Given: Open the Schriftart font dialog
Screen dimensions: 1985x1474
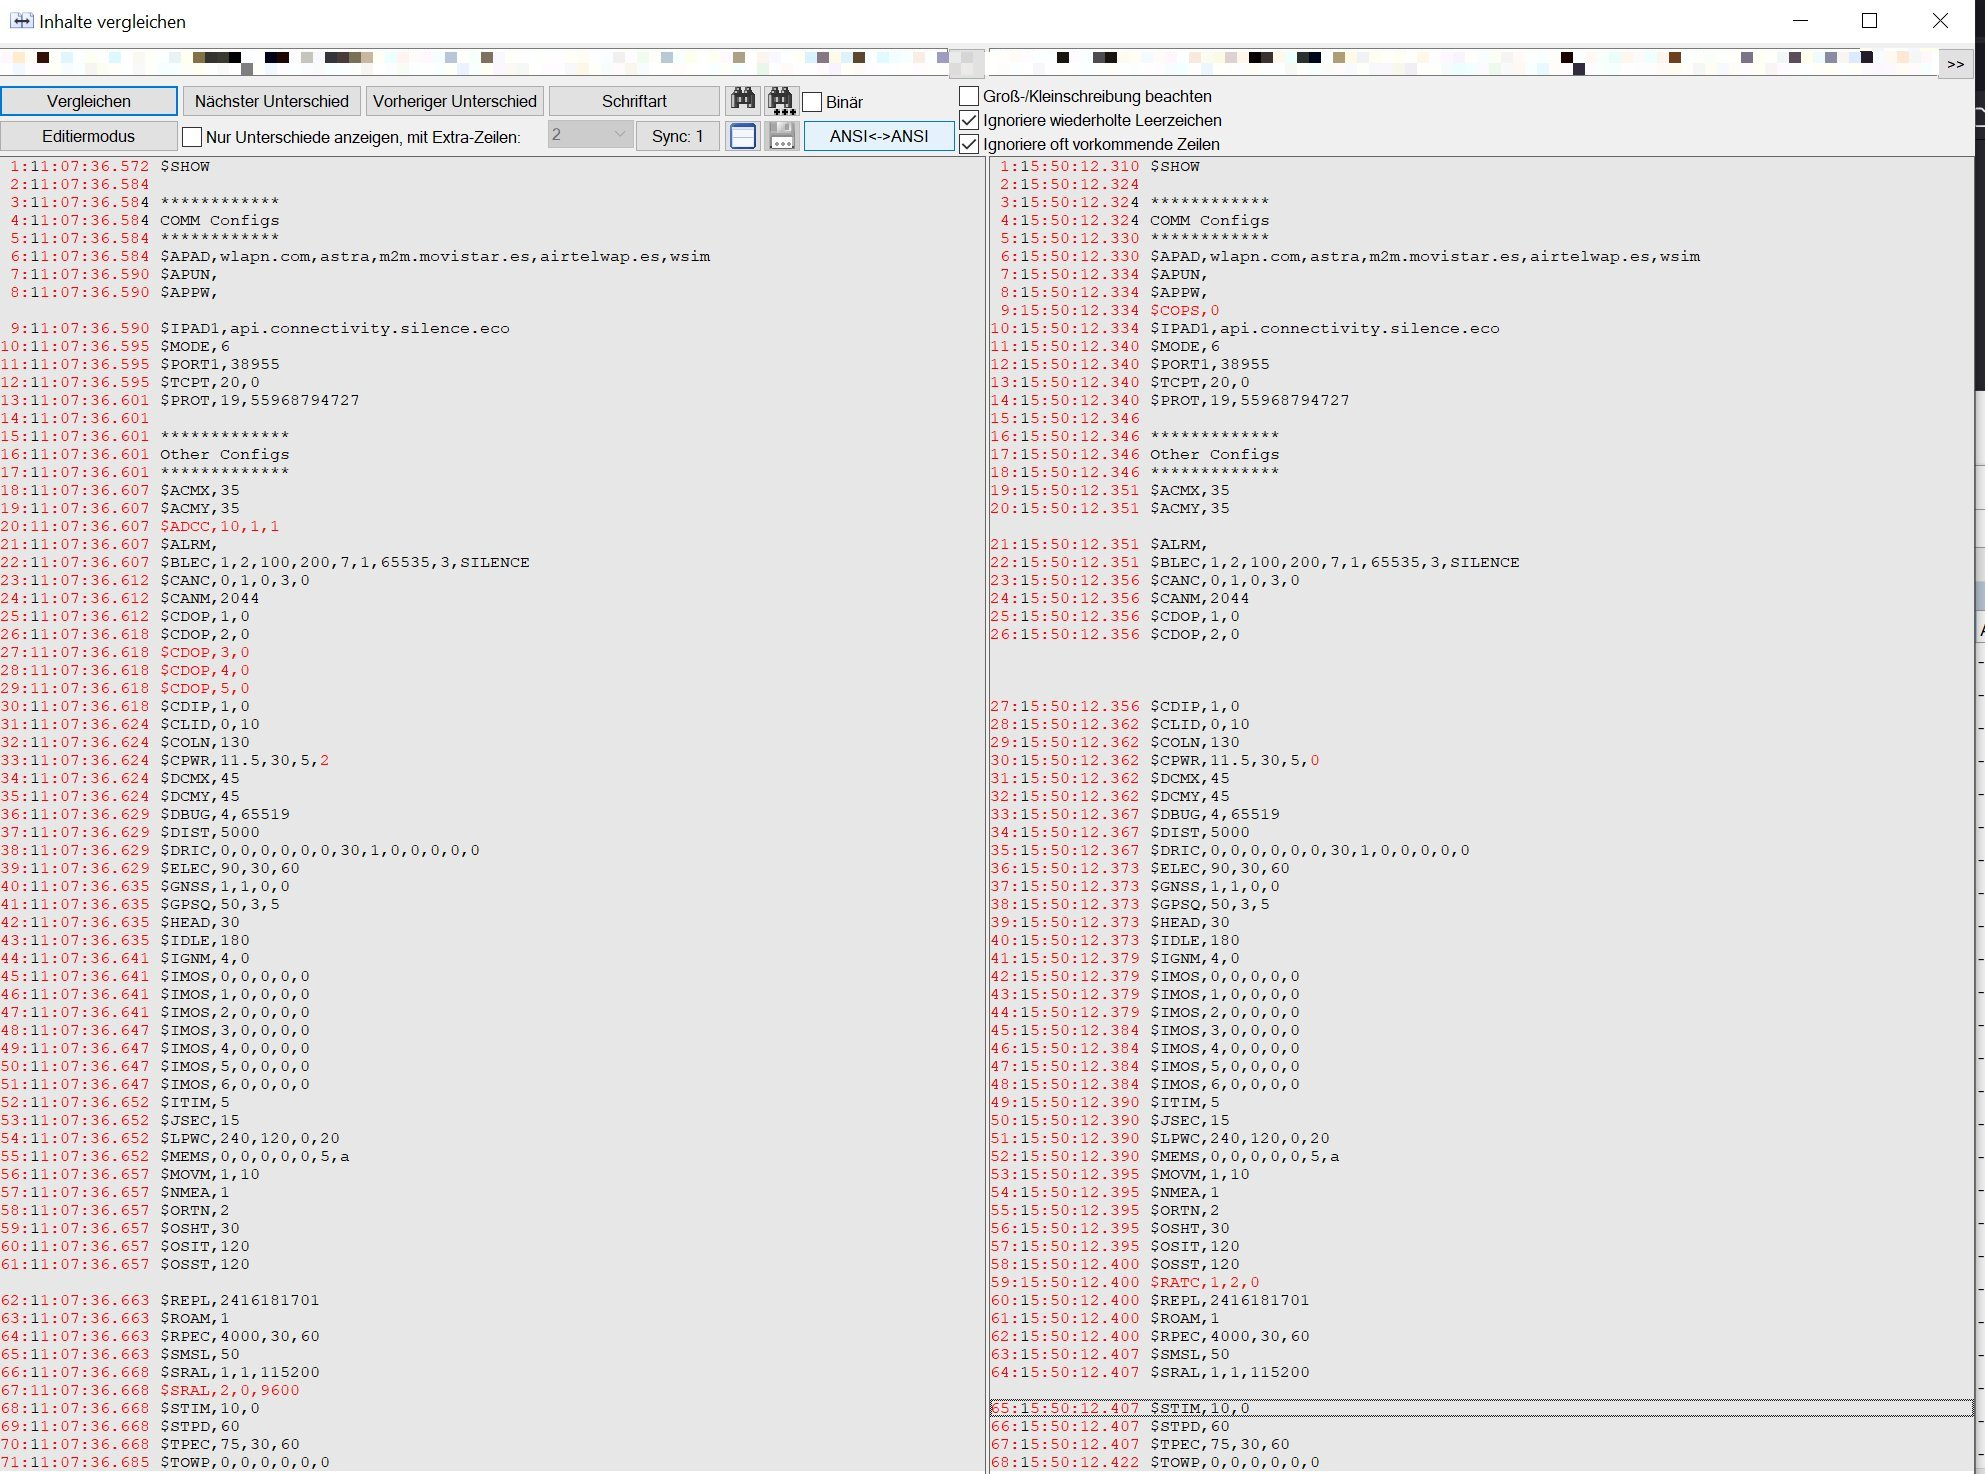Looking at the screenshot, I should pos(634,101).
